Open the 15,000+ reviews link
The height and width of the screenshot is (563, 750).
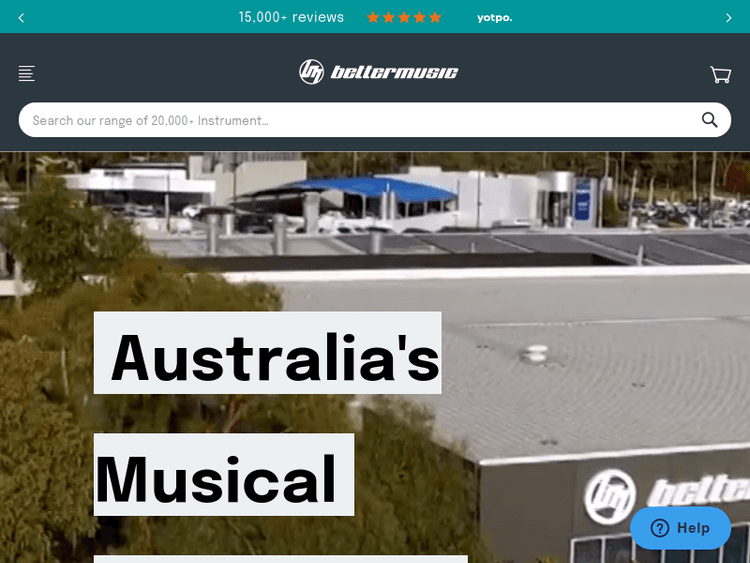click(291, 17)
